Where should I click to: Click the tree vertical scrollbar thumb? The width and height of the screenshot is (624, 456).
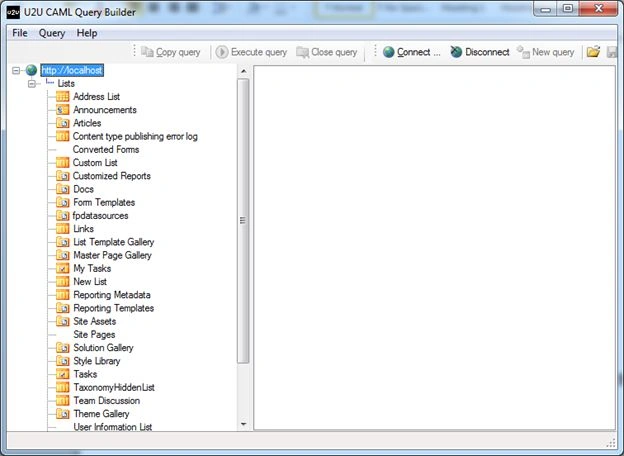[x=243, y=220]
